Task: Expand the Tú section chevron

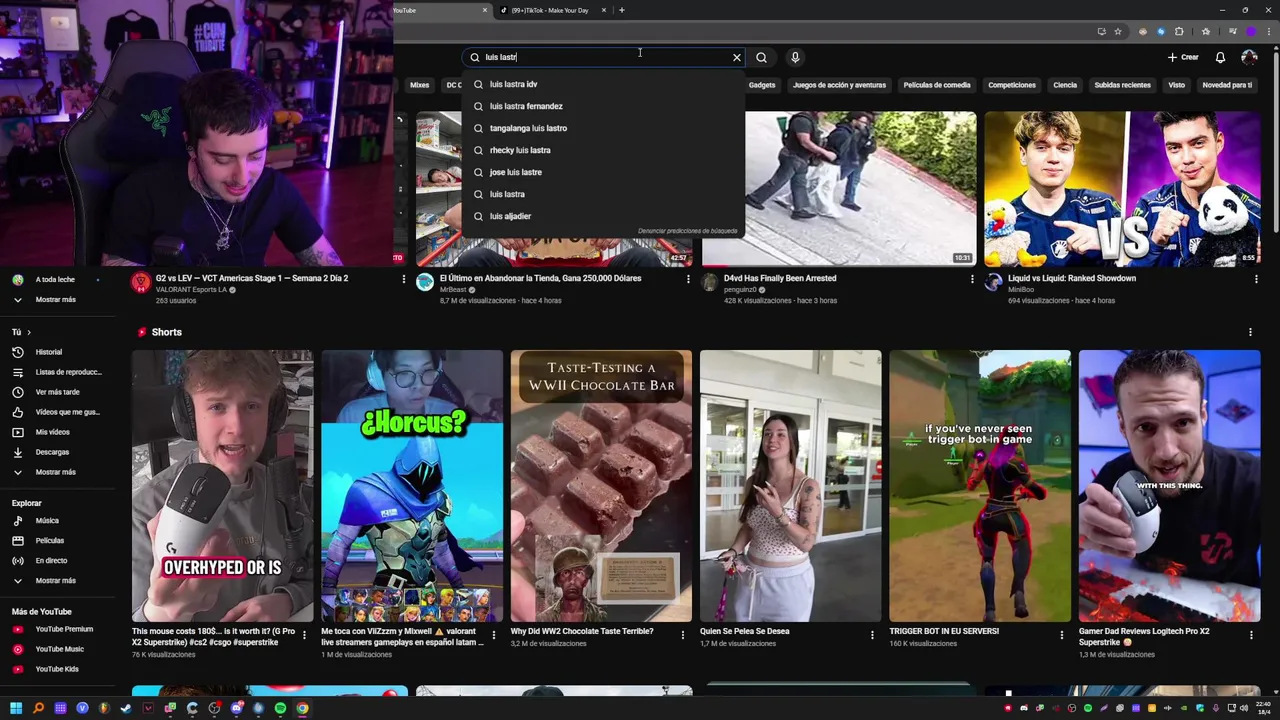Action: pos(29,332)
